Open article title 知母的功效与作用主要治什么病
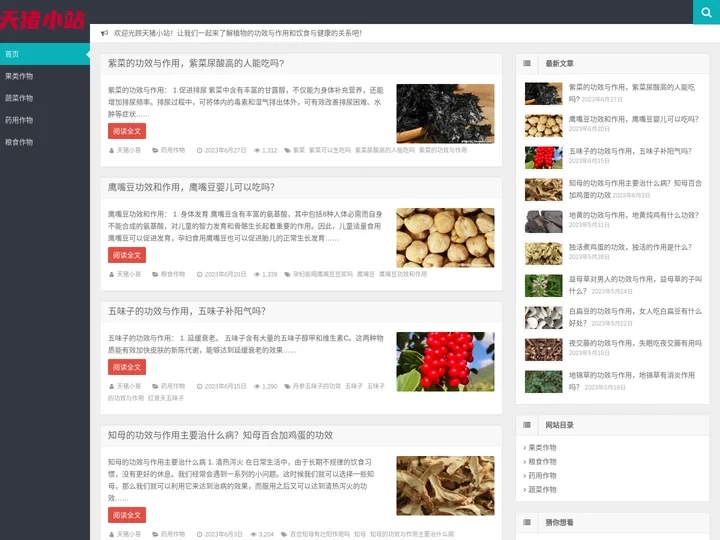The width and height of the screenshot is (720, 540). pos(220,435)
